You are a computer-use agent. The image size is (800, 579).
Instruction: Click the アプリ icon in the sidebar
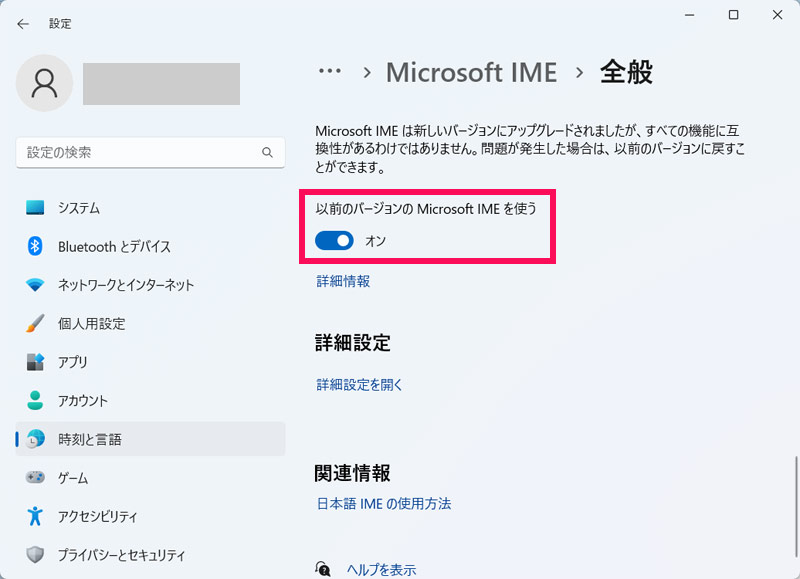(35, 362)
